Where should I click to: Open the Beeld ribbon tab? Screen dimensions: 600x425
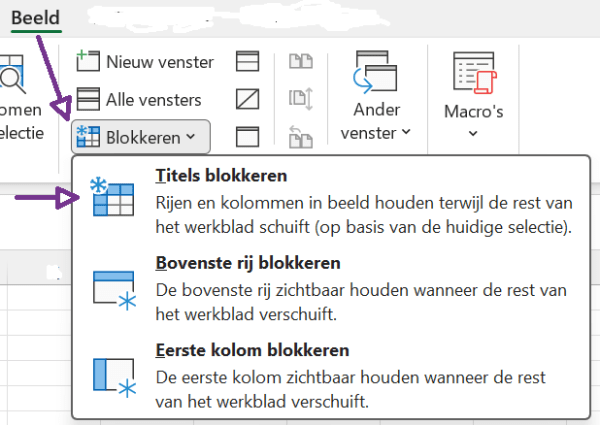pos(36,18)
